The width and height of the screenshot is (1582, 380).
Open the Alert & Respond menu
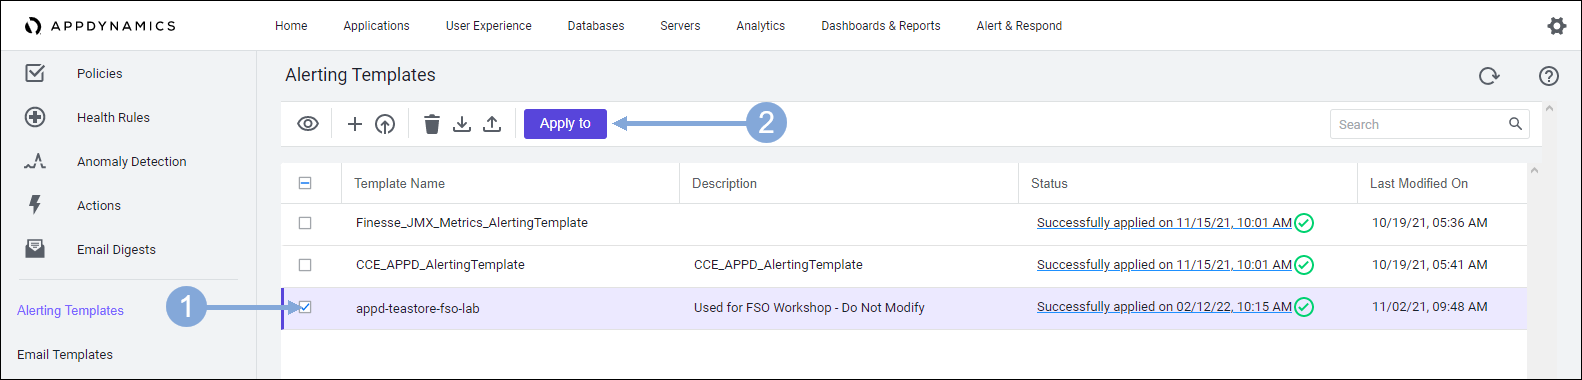(1019, 26)
